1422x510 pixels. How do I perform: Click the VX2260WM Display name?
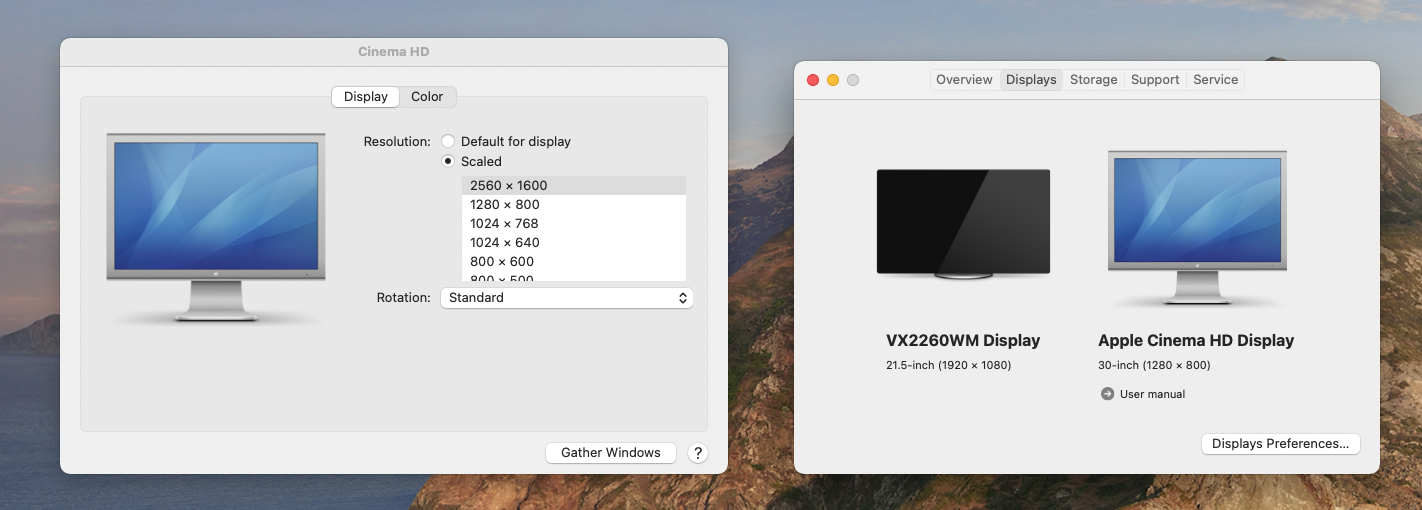(963, 340)
